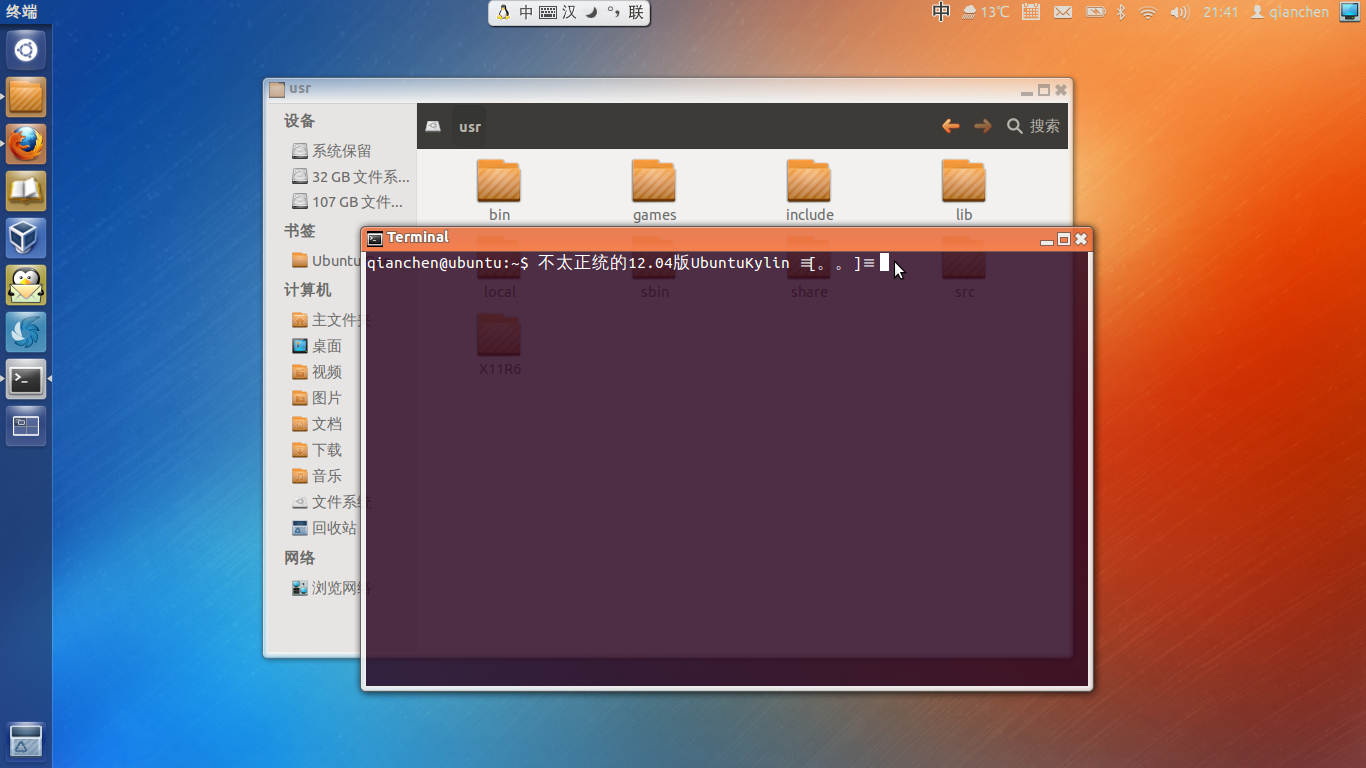Open the Files launcher icon
This screenshot has width=1366, height=768.
coord(26,97)
